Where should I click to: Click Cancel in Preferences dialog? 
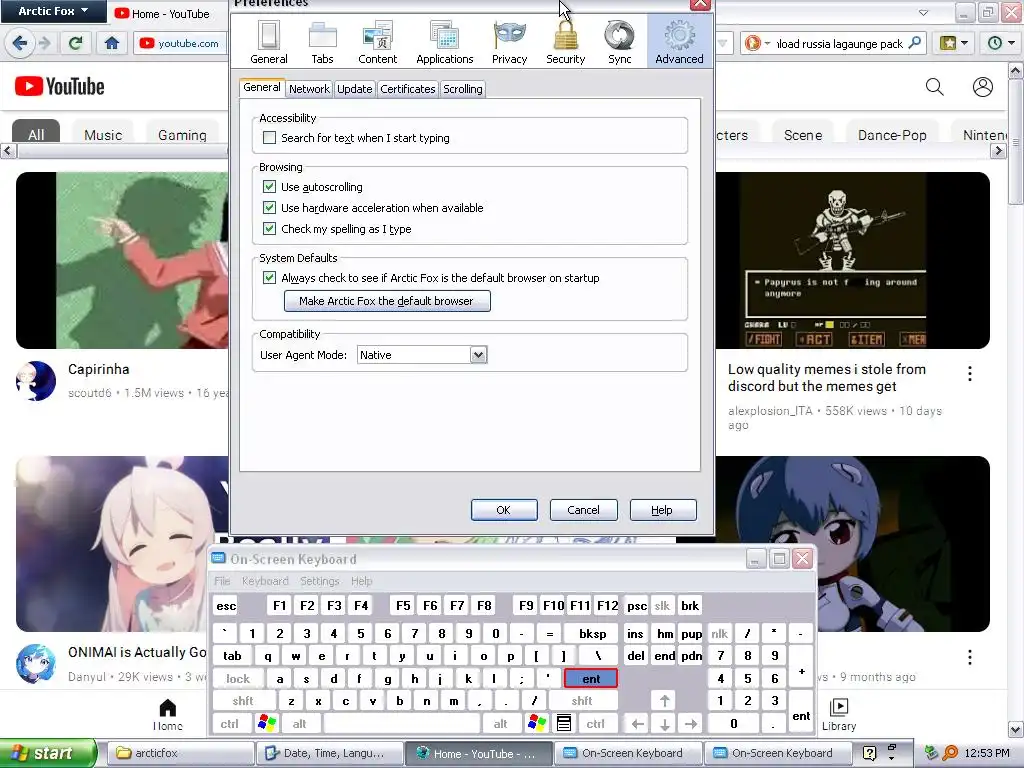pyautogui.click(x=583, y=510)
